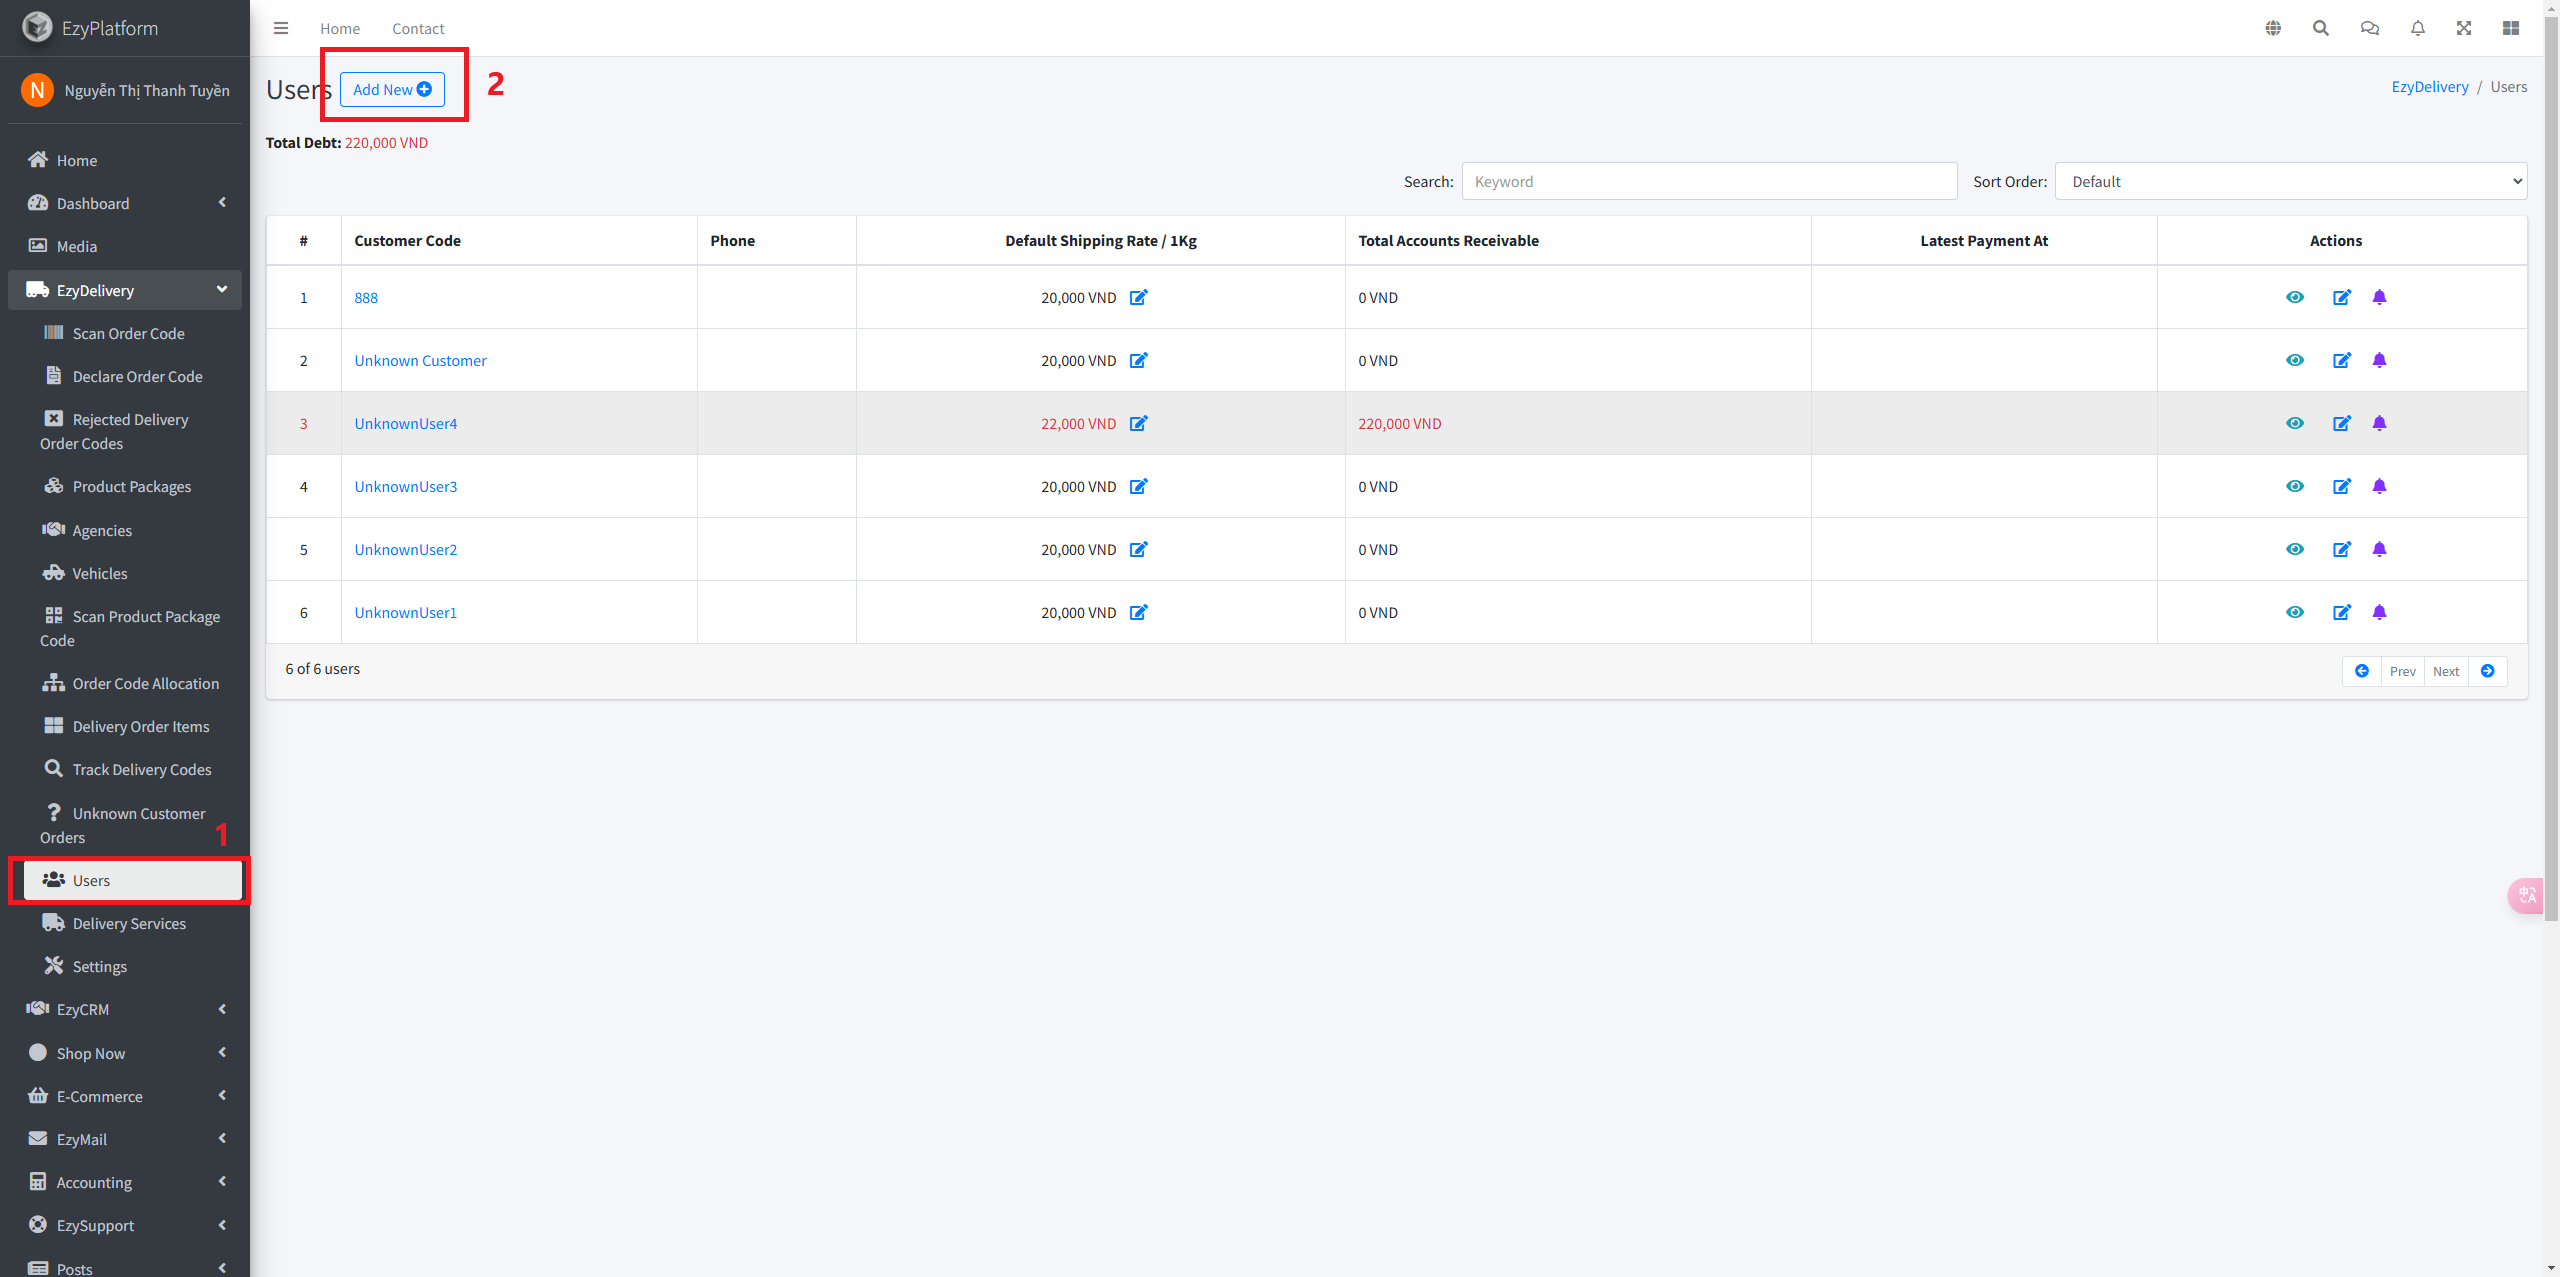
Task: Edit shipping rate for Unknown Customer
Action: (x=1139, y=360)
